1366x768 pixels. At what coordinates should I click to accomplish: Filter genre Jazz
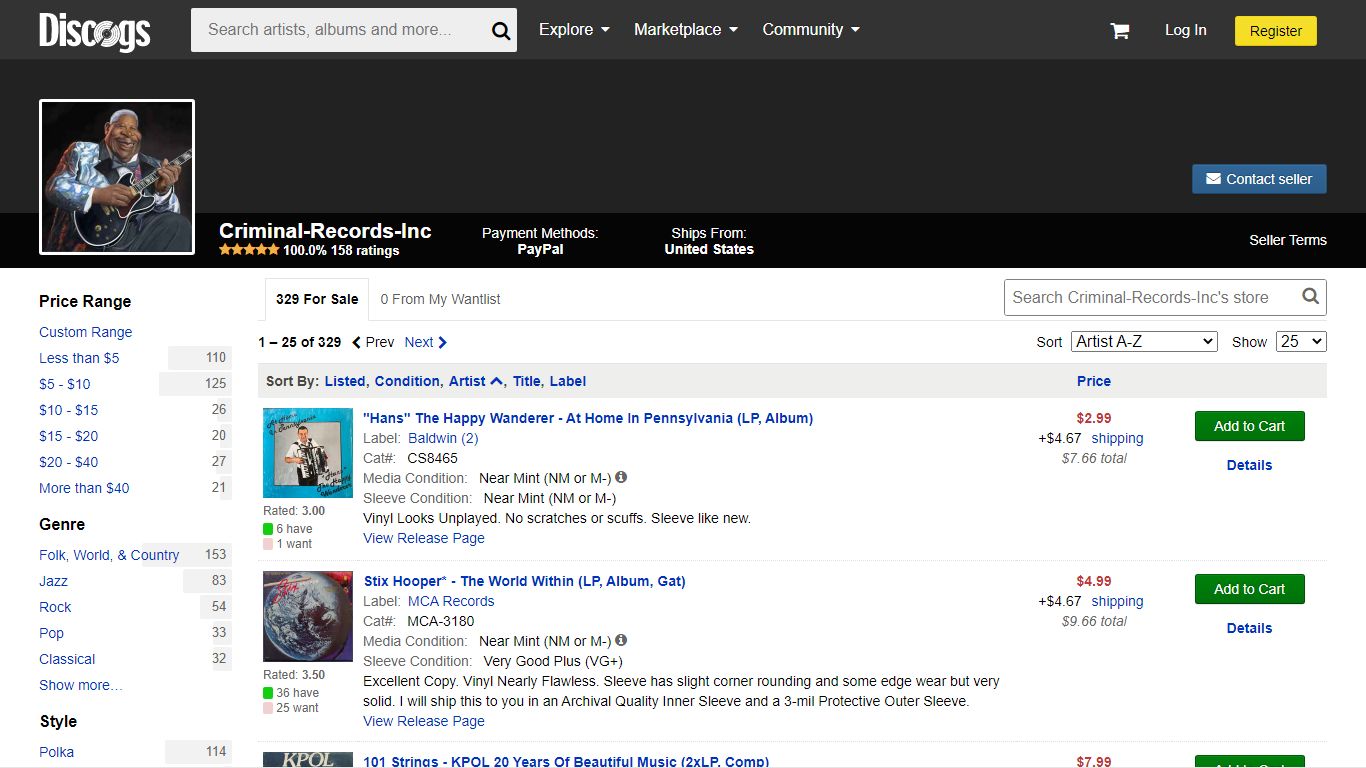[54, 581]
